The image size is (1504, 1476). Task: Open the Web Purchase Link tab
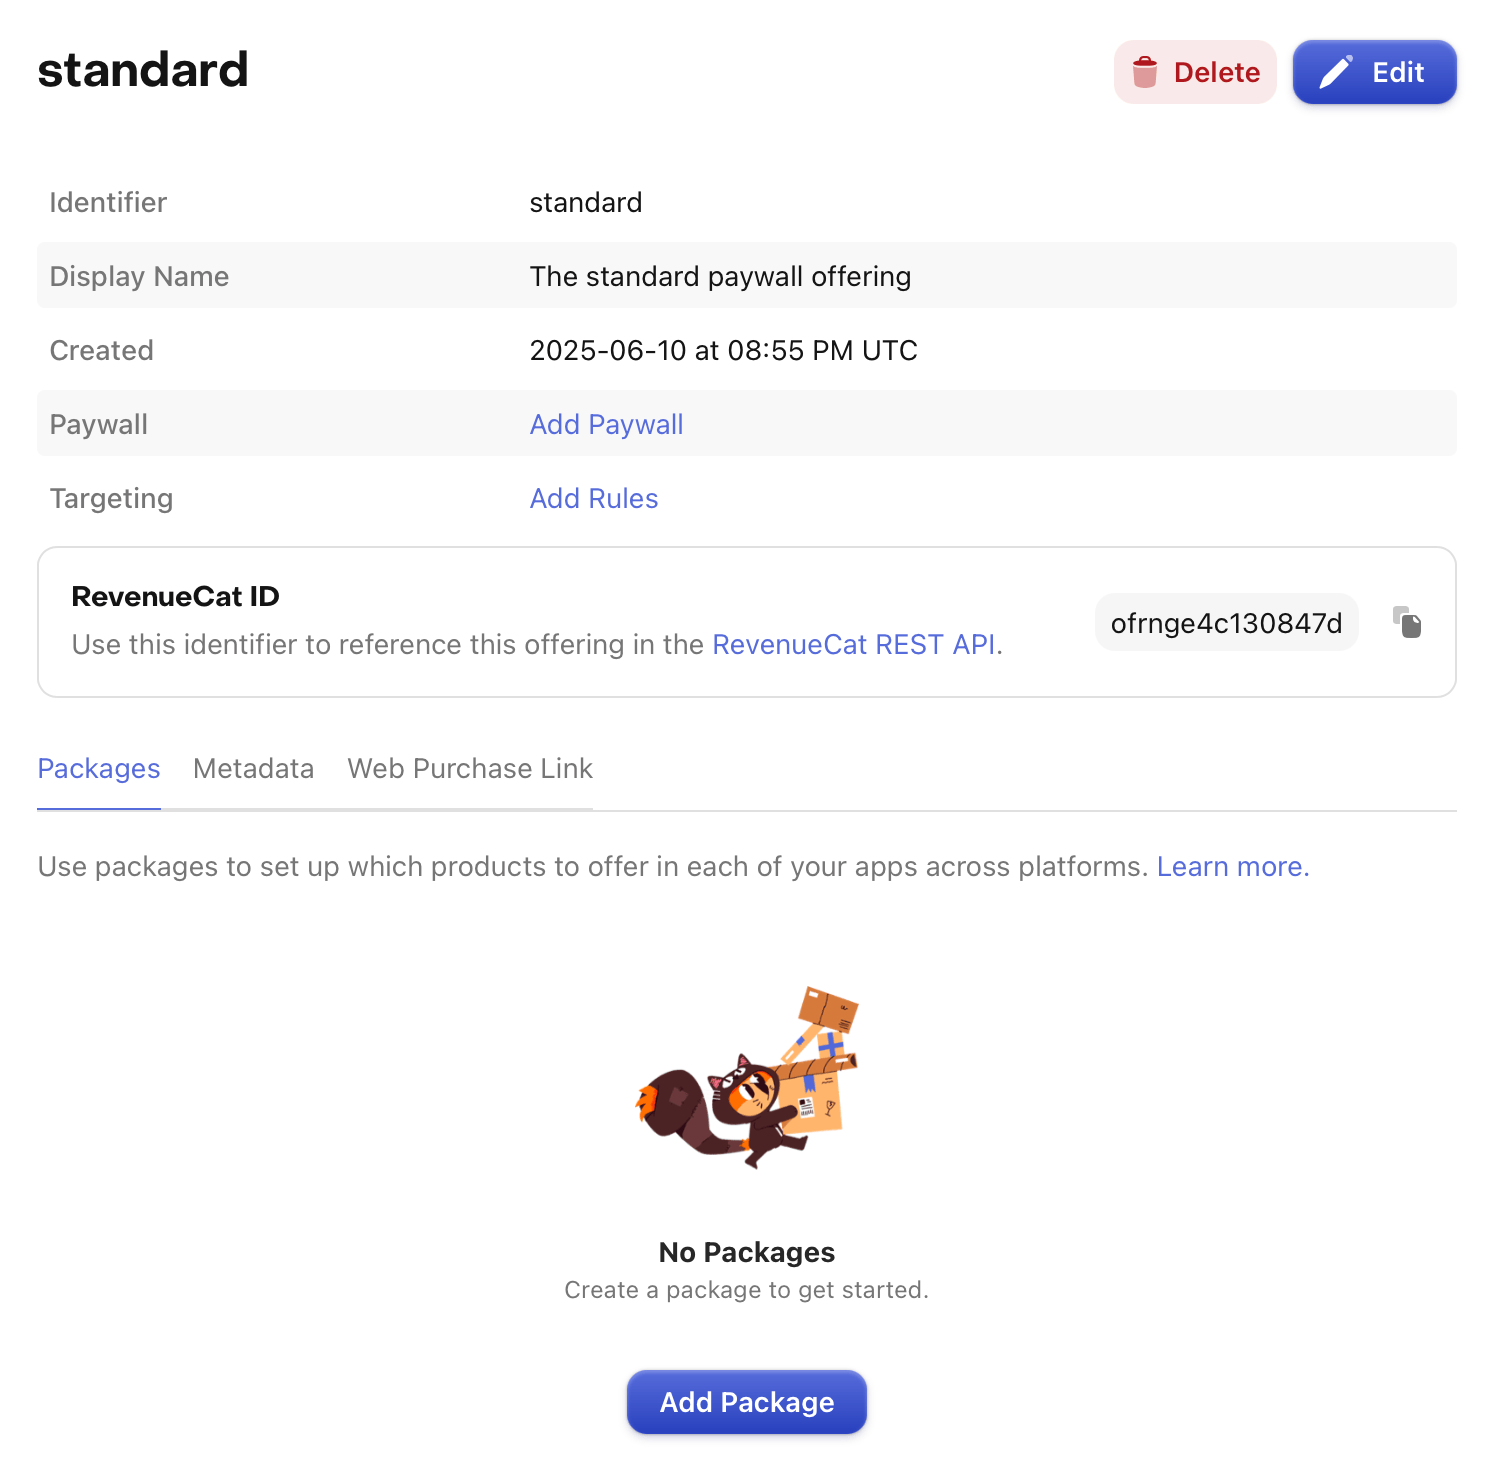pyautogui.click(x=469, y=768)
